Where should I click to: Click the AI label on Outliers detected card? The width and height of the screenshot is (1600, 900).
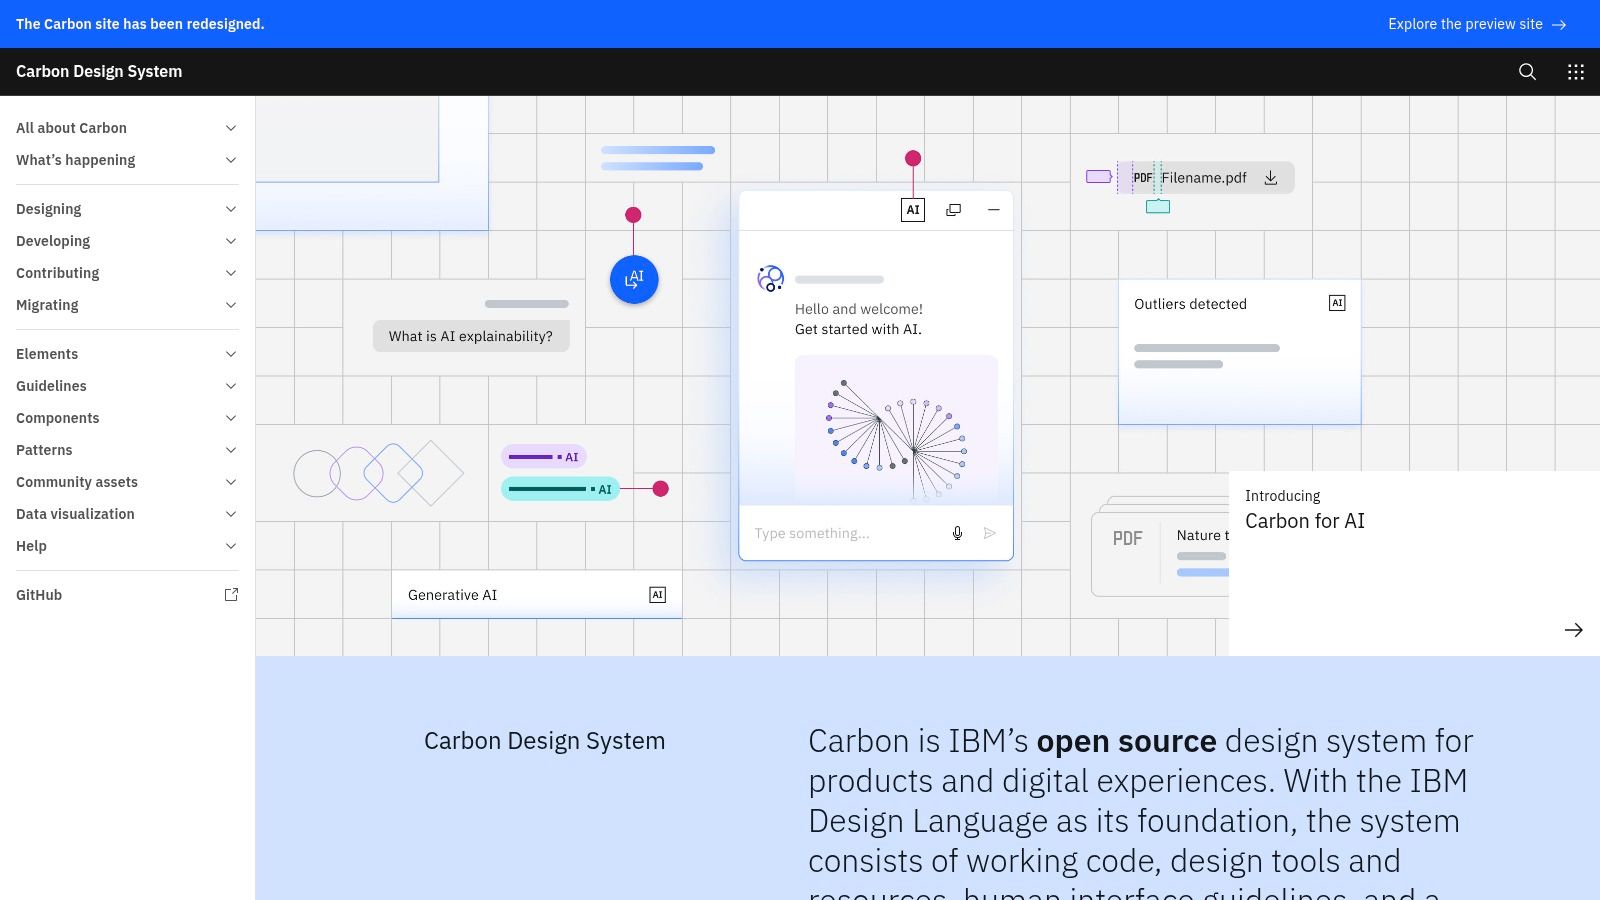pos(1337,303)
